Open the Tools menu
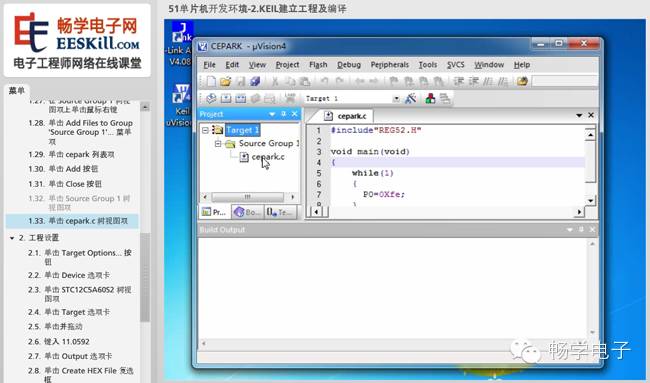 (x=427, y=65)
